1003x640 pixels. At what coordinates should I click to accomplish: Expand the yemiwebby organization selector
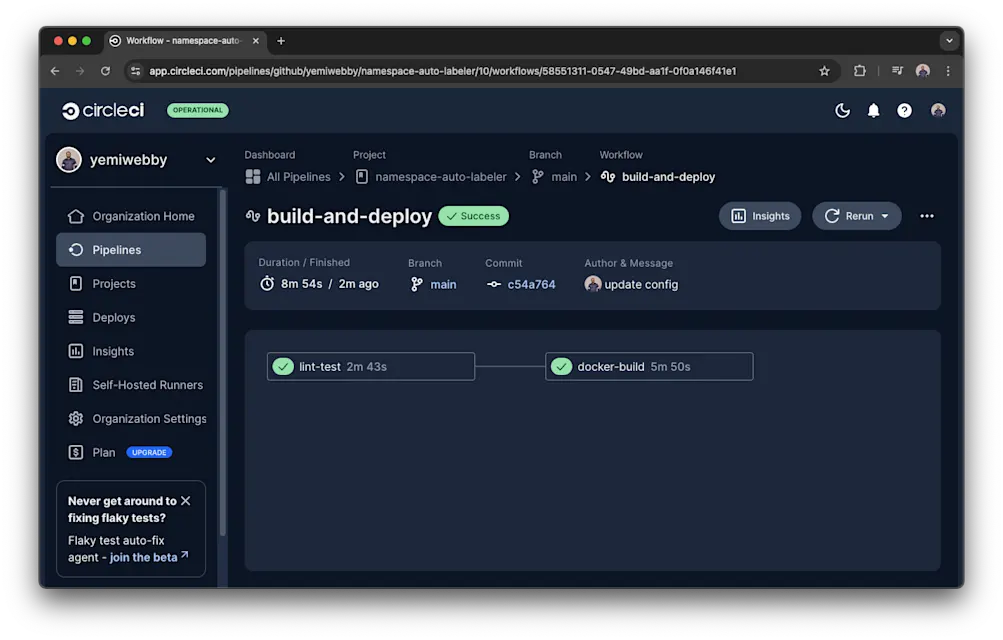pos(210,159)
